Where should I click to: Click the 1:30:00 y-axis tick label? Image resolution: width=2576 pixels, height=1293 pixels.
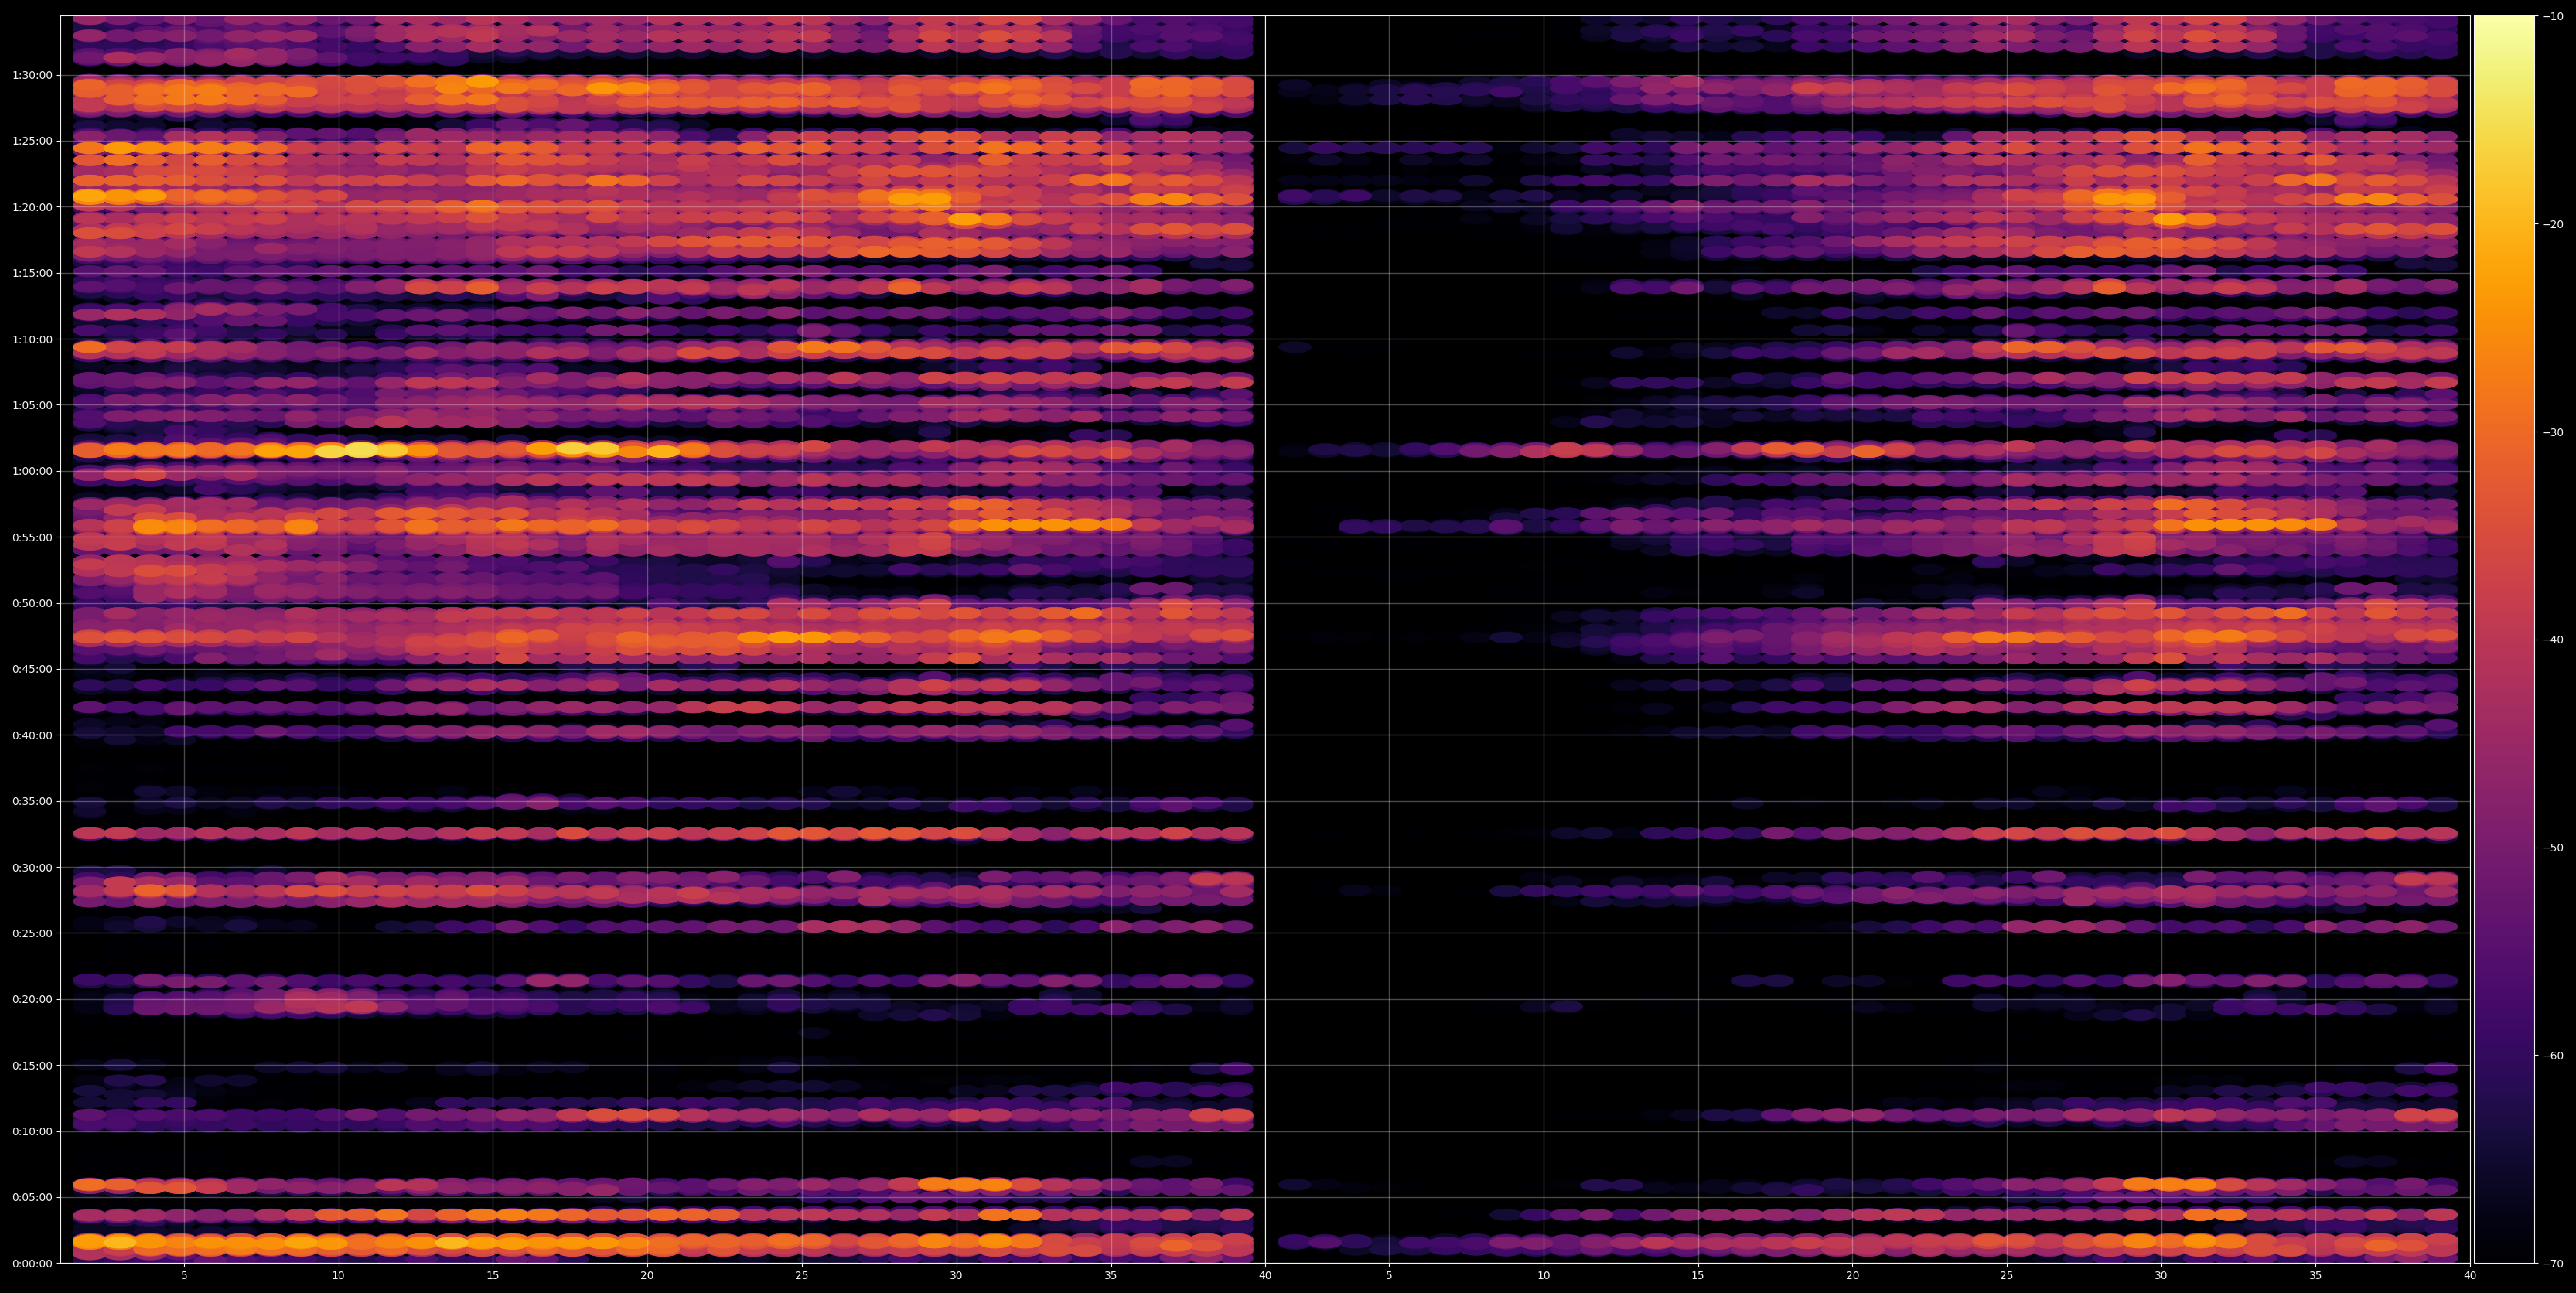[33, 75]
